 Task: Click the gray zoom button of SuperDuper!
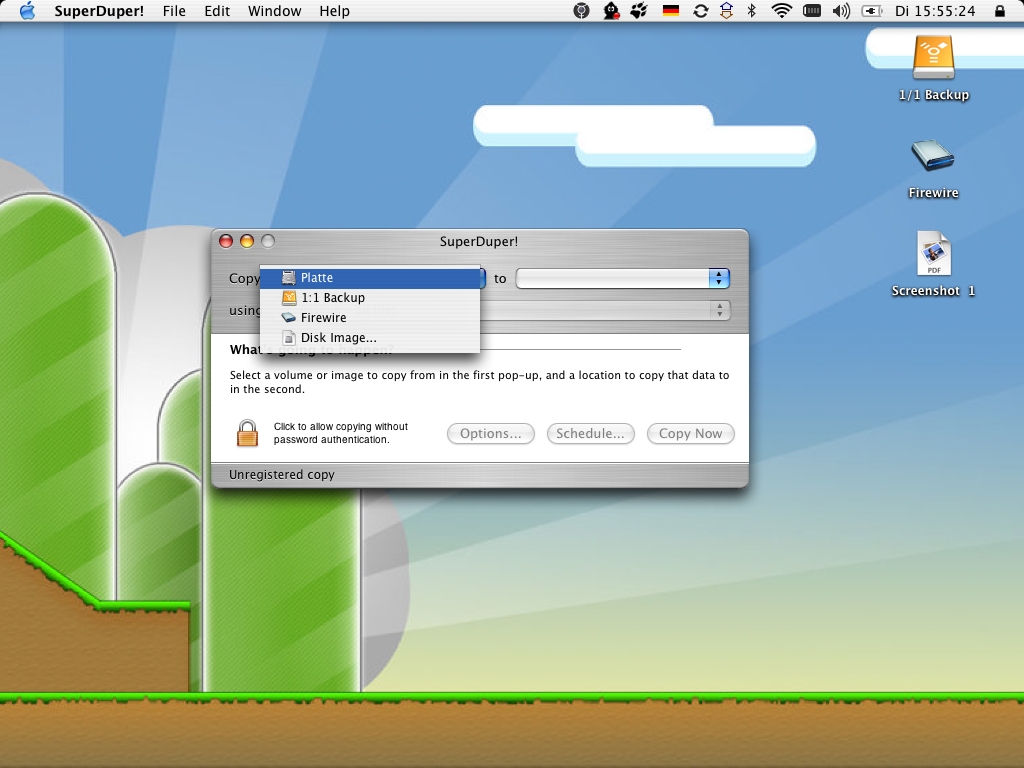click(x=268, y=241)
